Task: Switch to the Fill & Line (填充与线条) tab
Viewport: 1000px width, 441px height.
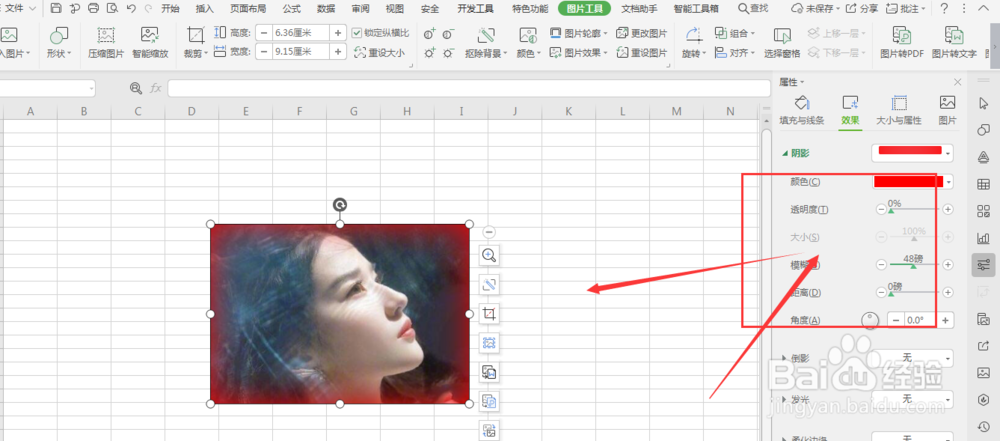Action: point(802,110)
